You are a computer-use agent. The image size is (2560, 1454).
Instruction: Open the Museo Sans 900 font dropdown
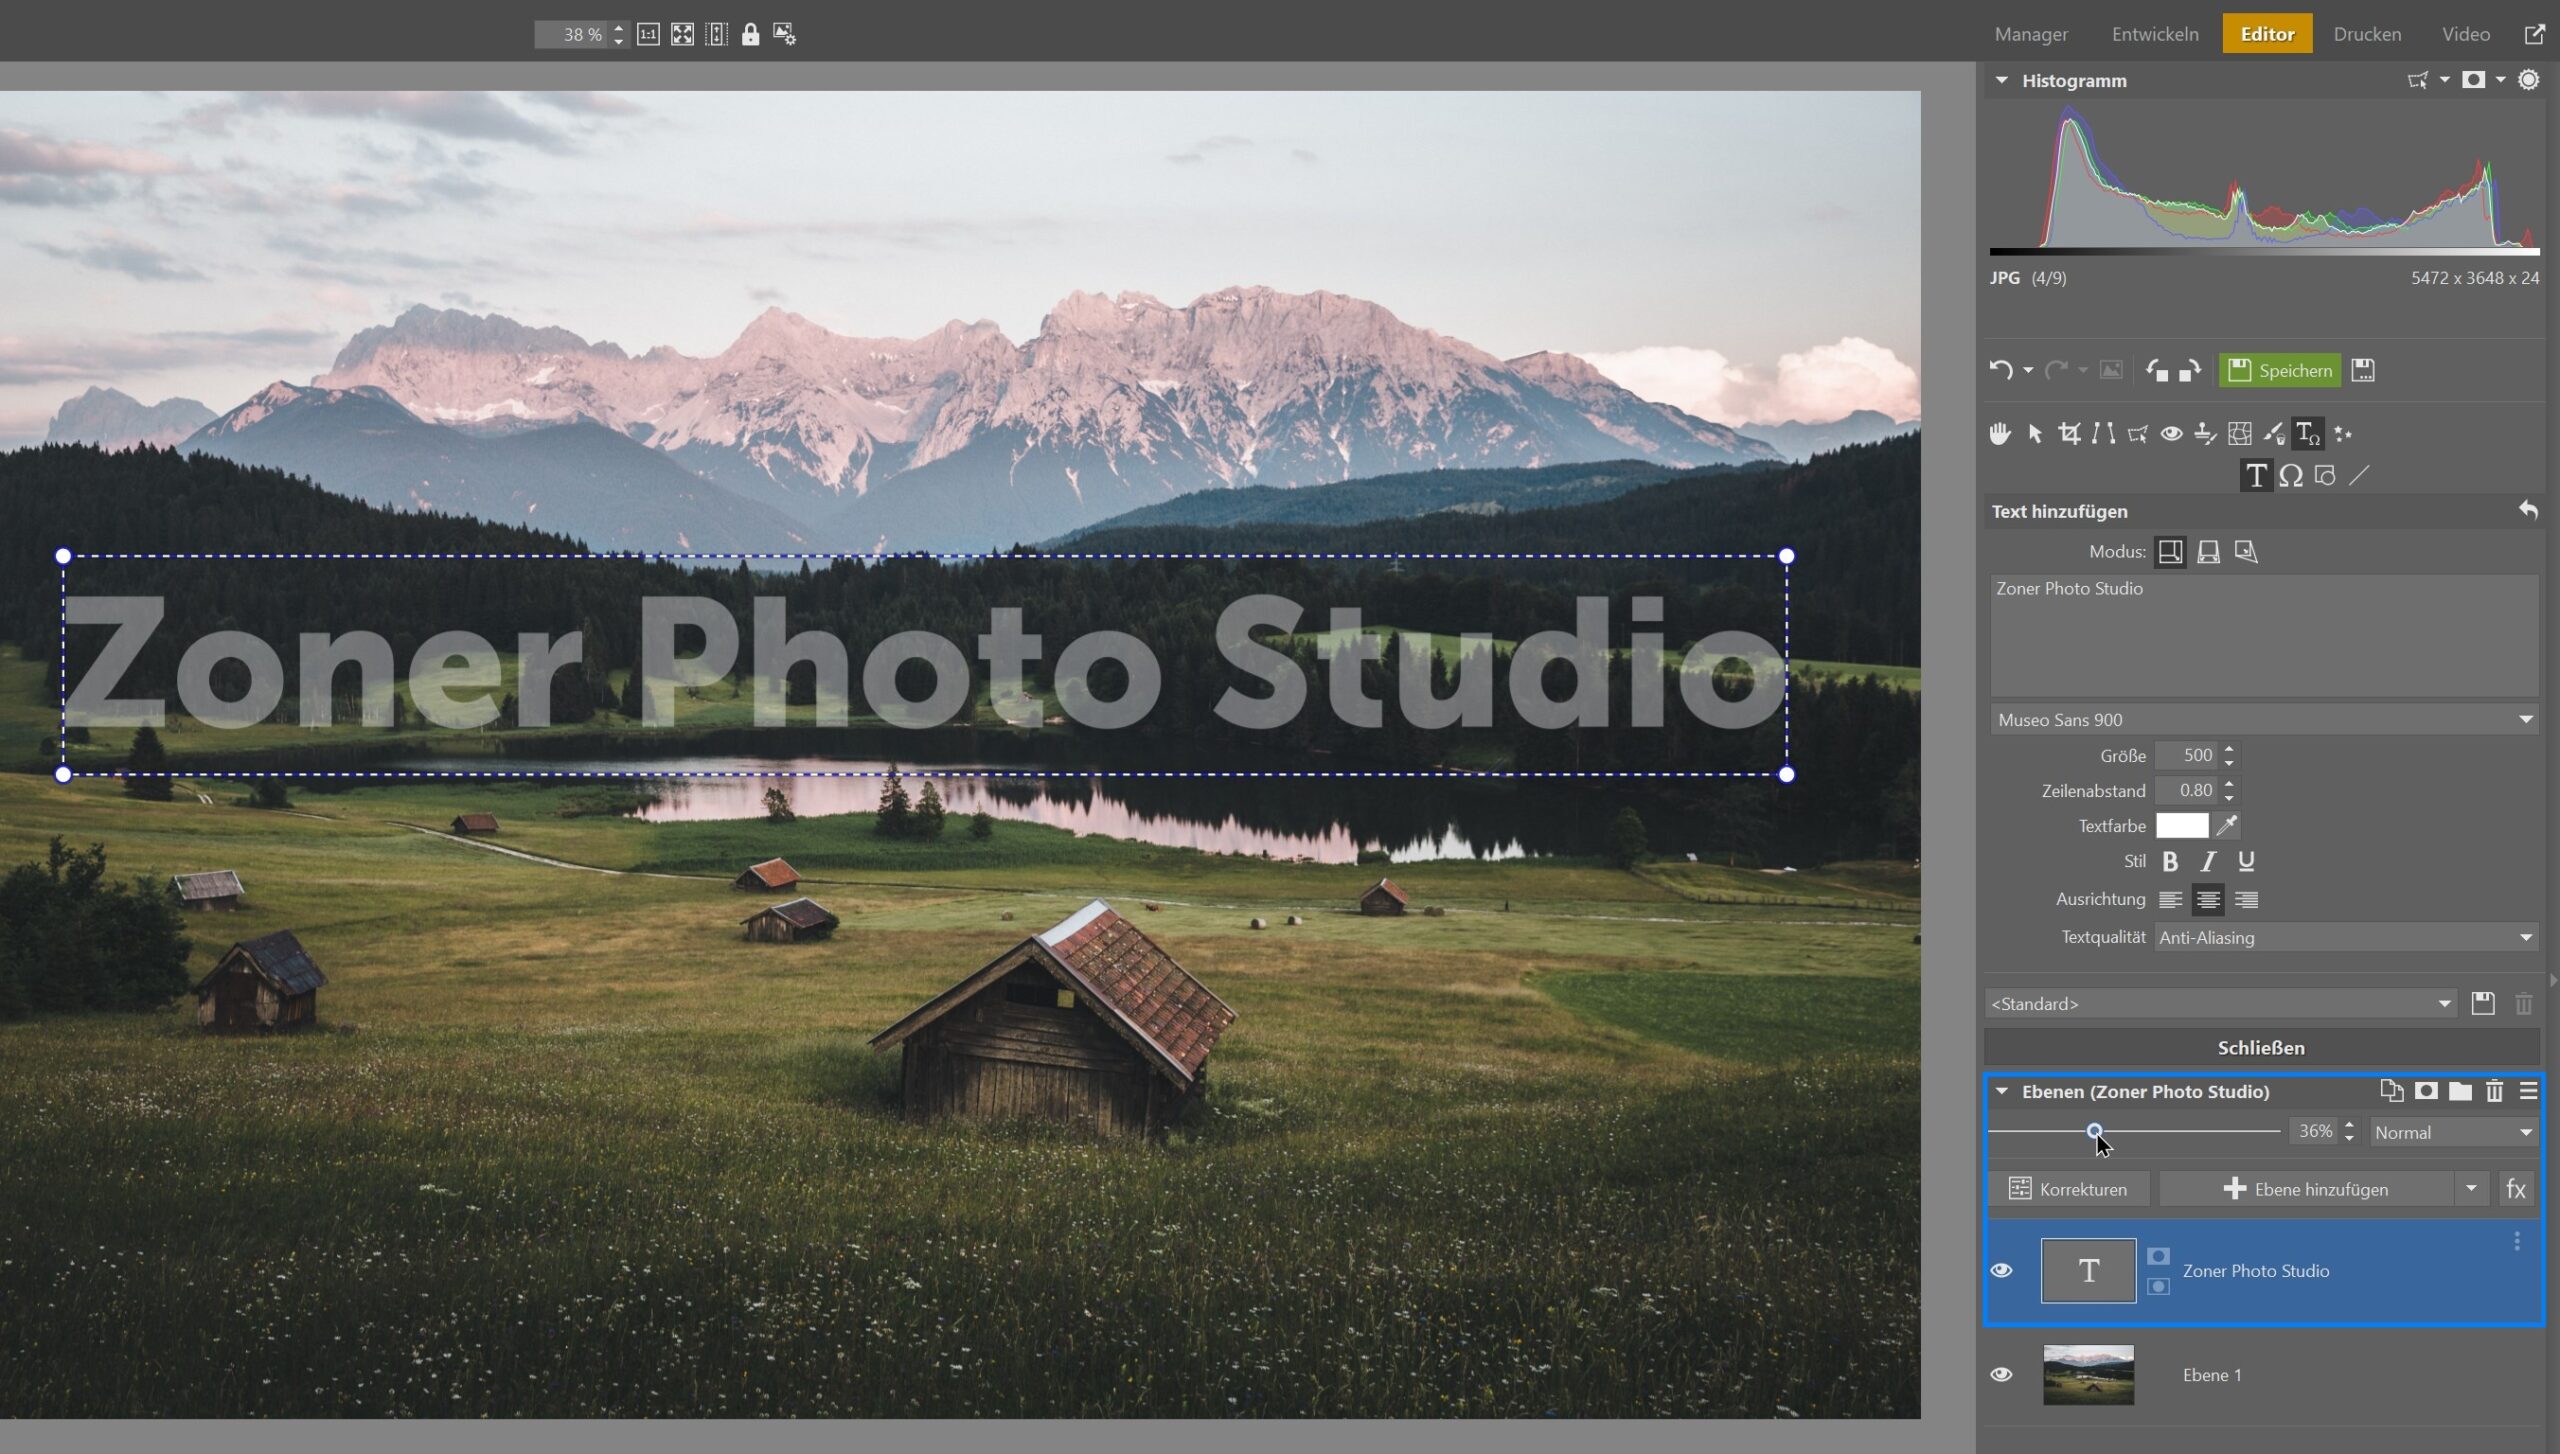[2264, 720]
